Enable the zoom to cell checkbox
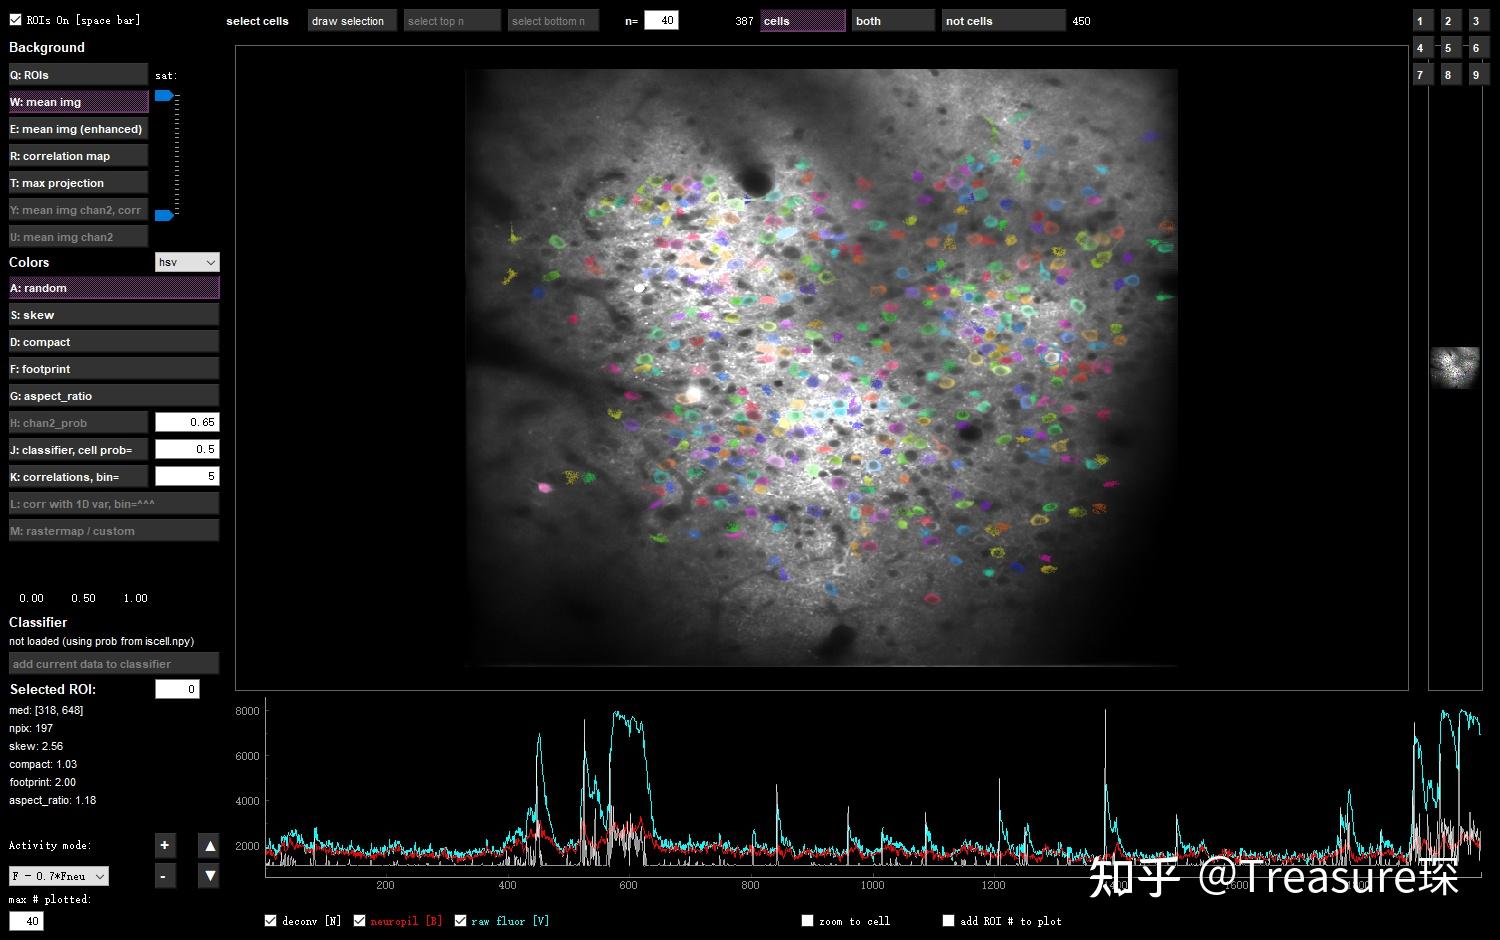The image size is (1500, 940). pyautogui.click(x=807, y=921)
